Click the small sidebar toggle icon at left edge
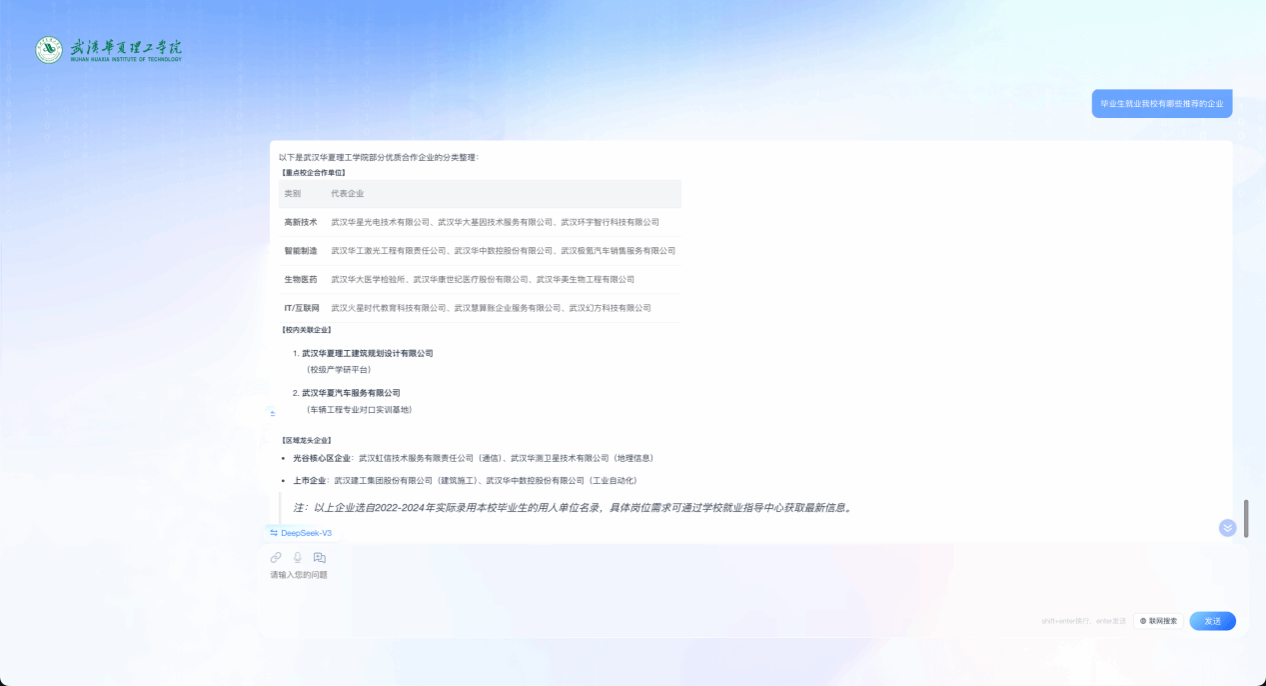Image resolution: width=1266 pixels, height=686 pixels. tap(273, 413)
